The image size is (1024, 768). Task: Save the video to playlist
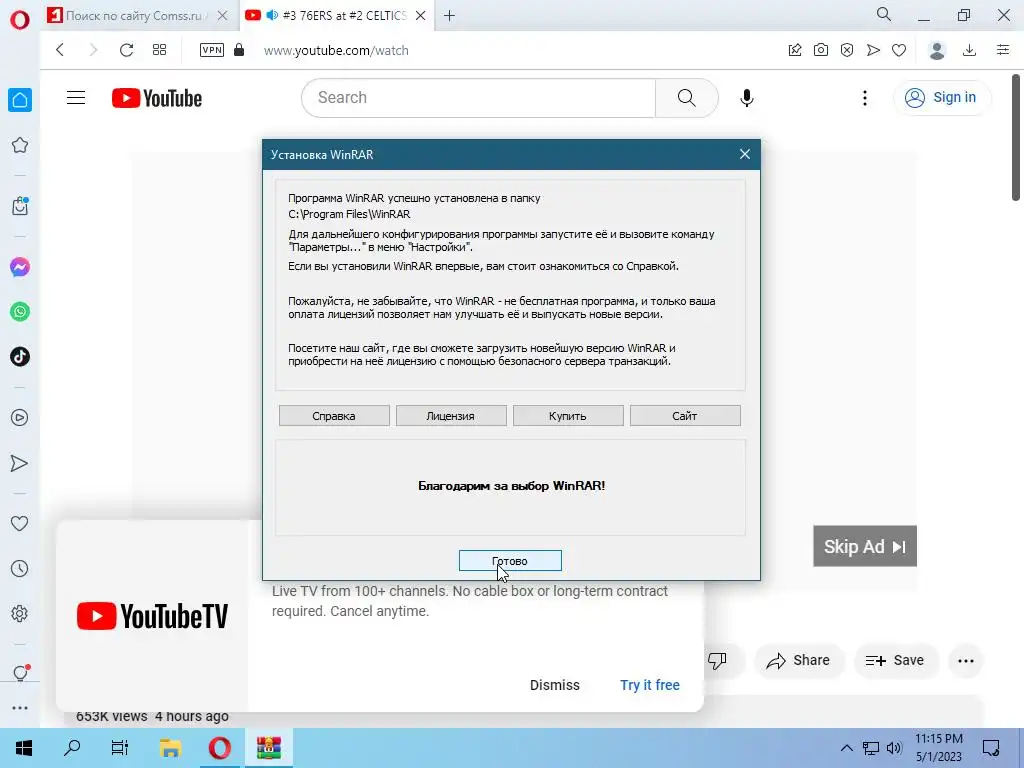coord(895,660)
